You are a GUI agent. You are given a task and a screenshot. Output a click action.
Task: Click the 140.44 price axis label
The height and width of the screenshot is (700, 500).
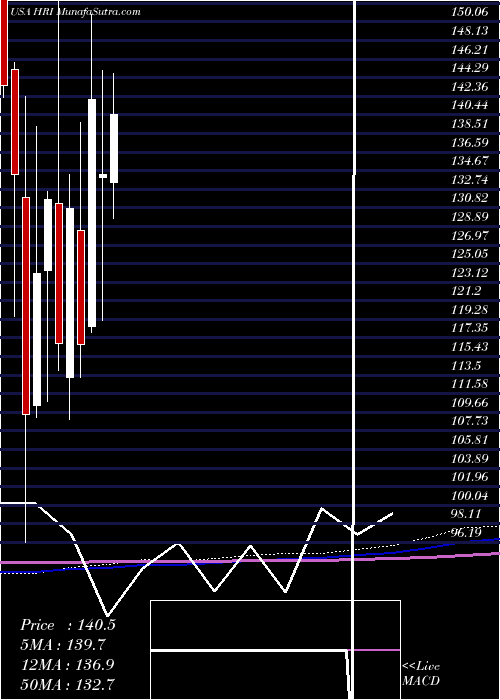click(x=469, y=105)
